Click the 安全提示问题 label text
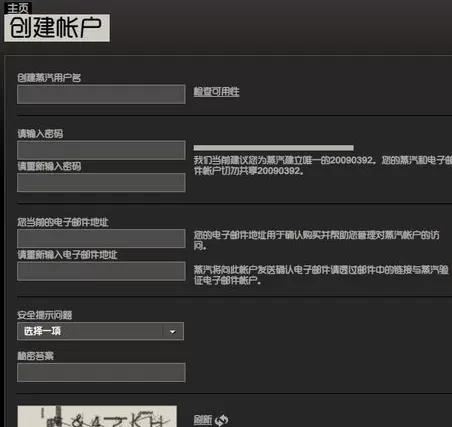The image size is (452, 427). pyautogui.click(x=45, y=315)
